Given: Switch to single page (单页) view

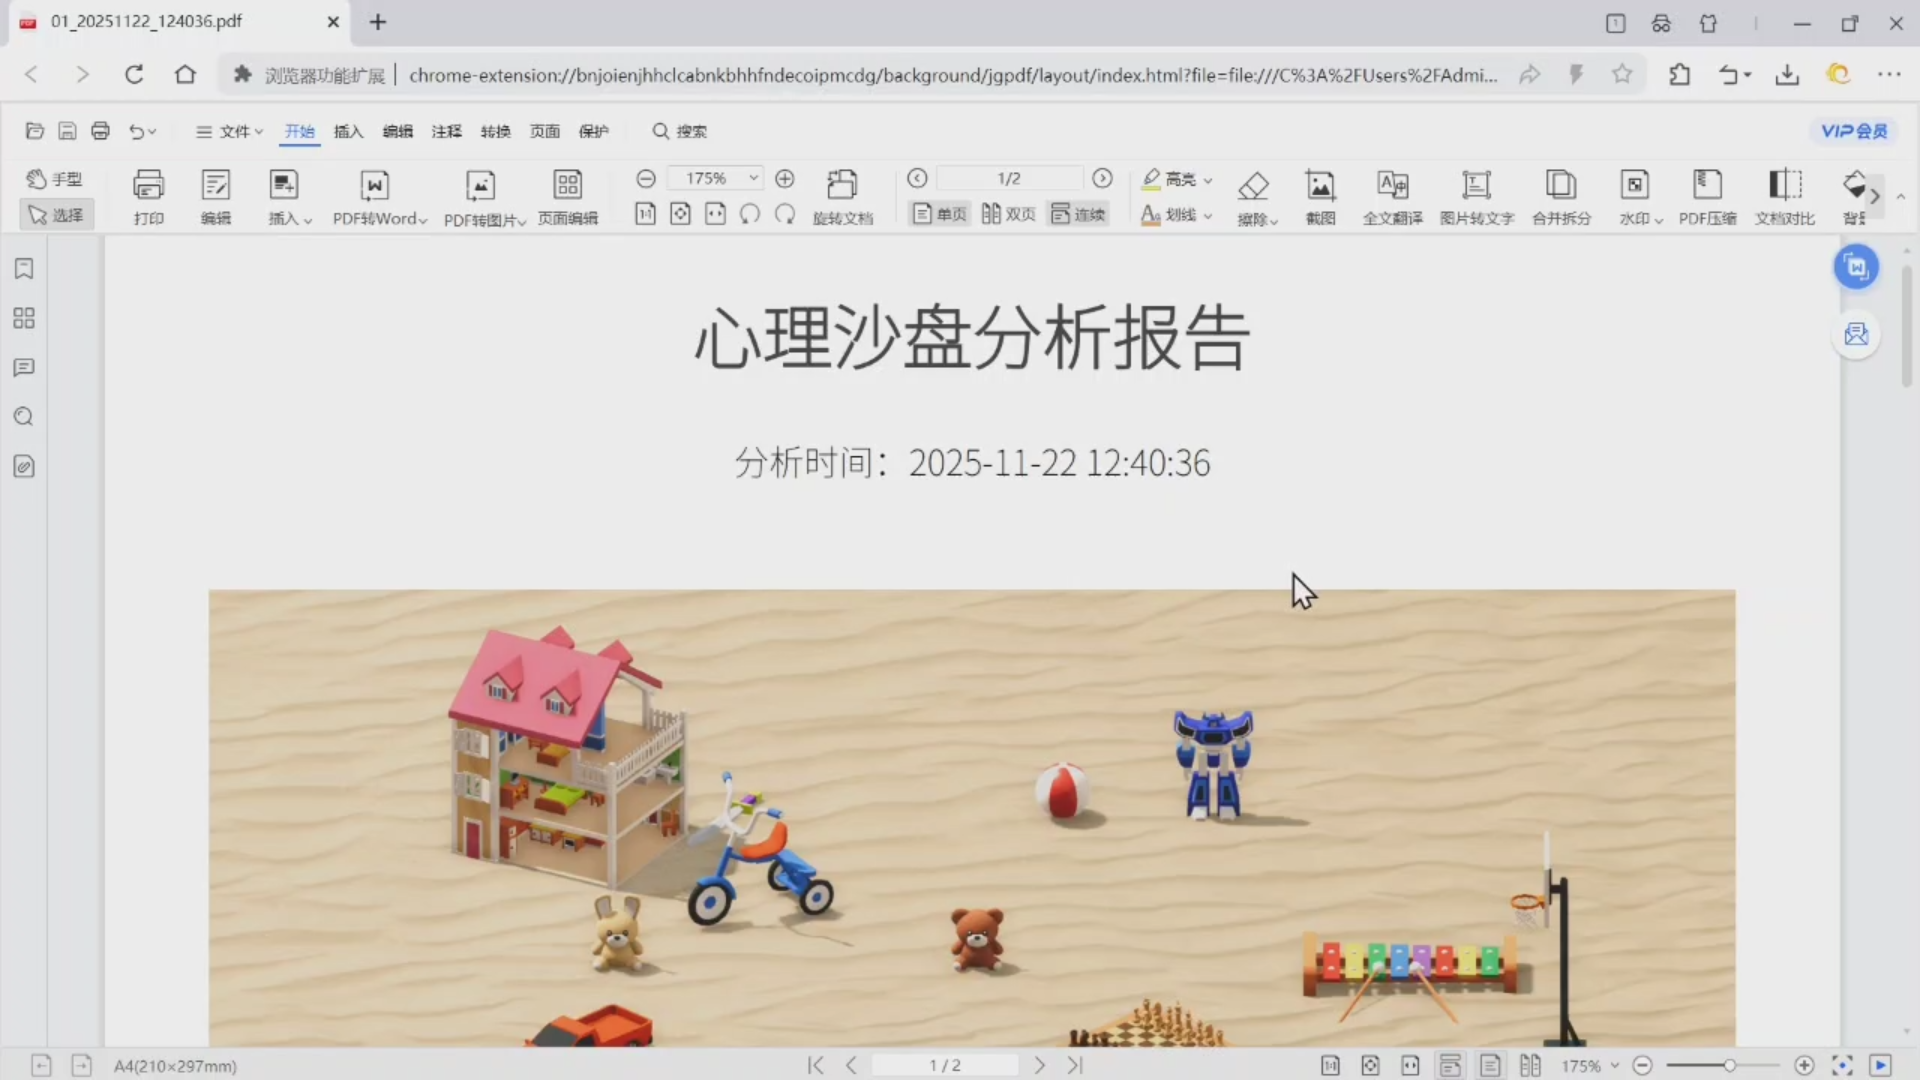Looking at the screenshot, I should (x=940, y=214).
